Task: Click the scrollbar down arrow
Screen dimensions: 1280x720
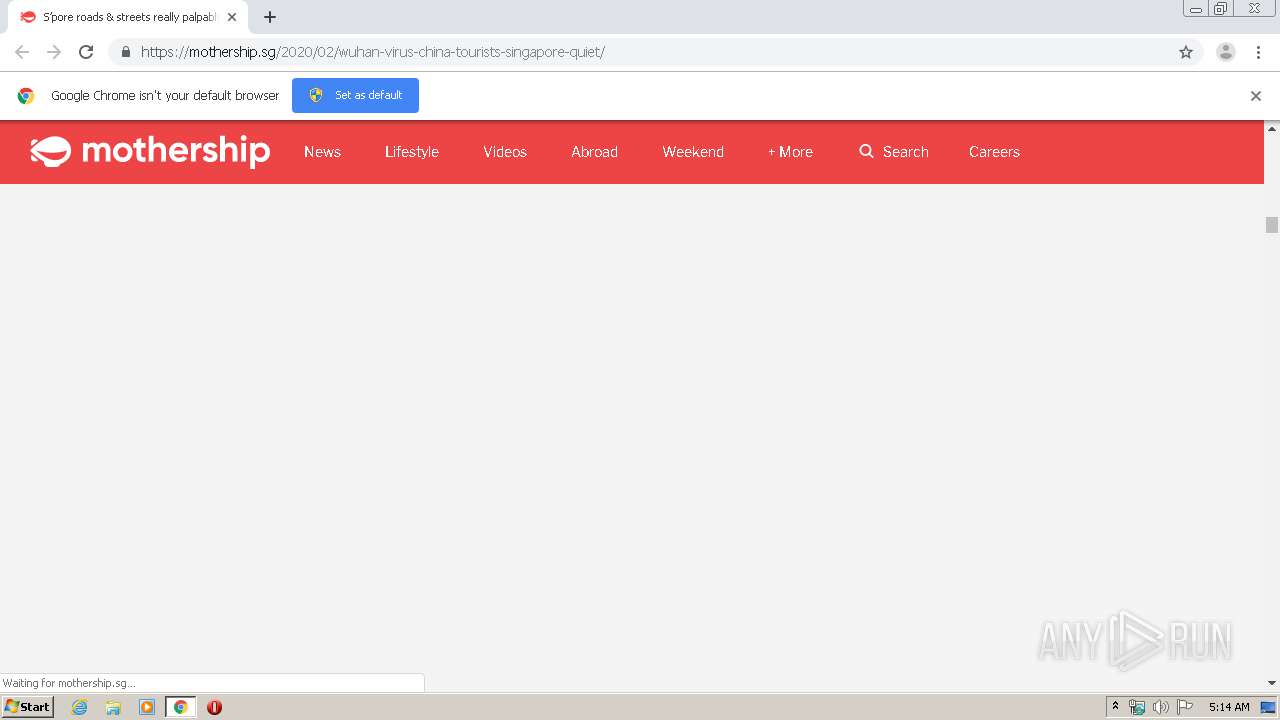Action: coord(1272,683)
